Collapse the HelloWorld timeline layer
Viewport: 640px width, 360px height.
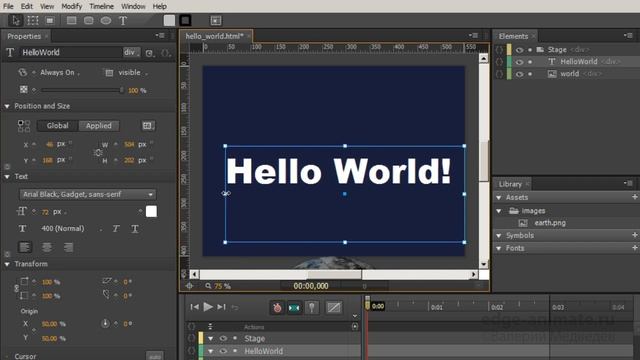coord(211,351)
